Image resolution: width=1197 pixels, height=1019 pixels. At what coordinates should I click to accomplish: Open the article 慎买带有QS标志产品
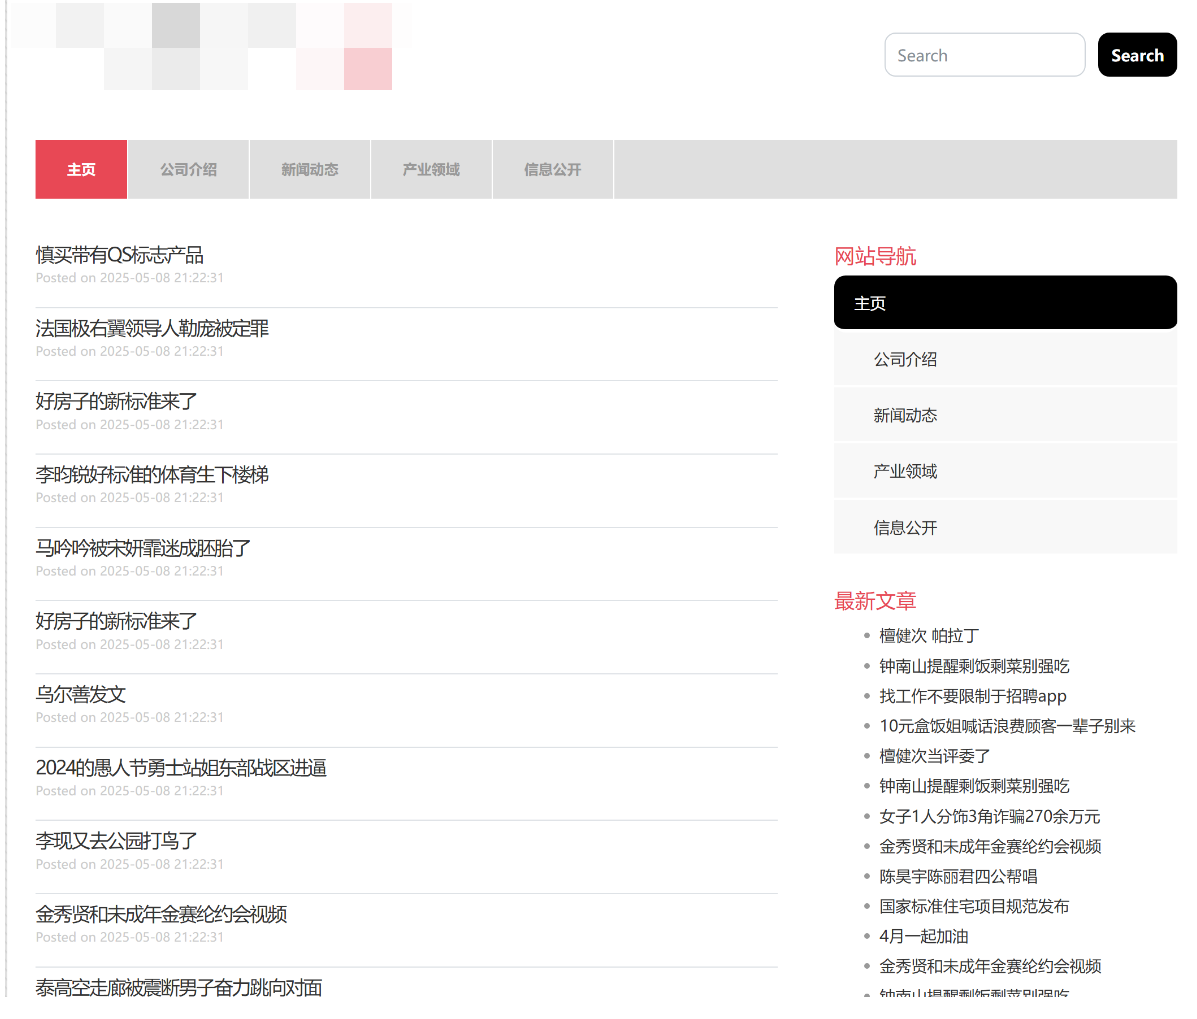click(x=119, y=255)
